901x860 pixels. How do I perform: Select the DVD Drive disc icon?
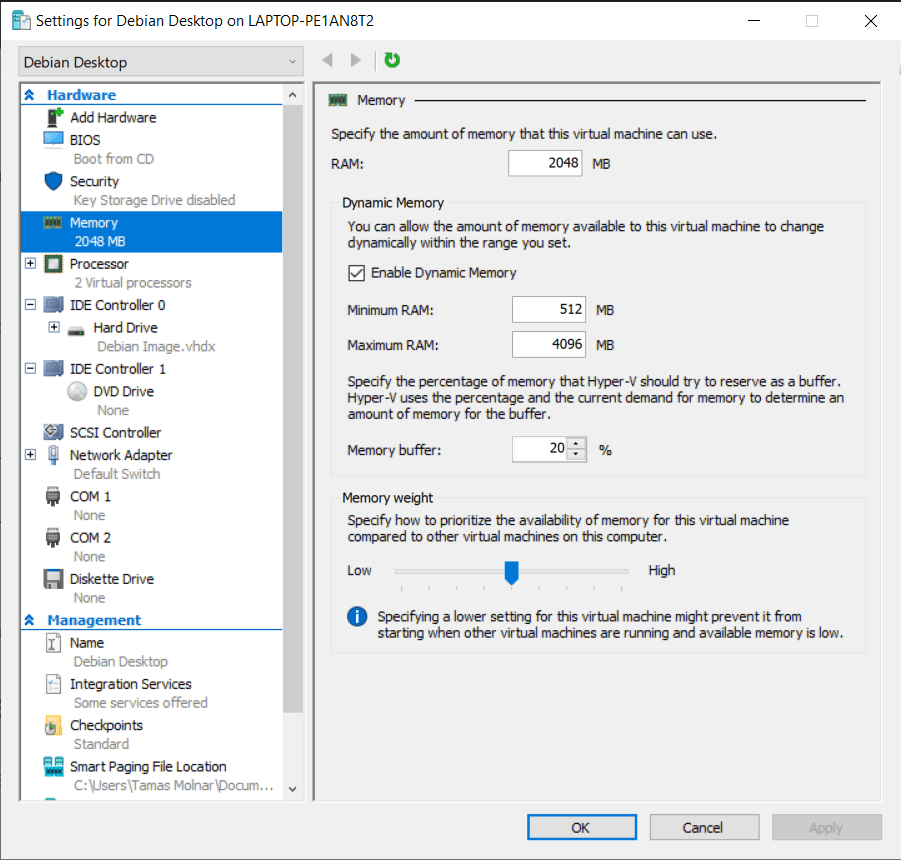click(x=77, y=392)
